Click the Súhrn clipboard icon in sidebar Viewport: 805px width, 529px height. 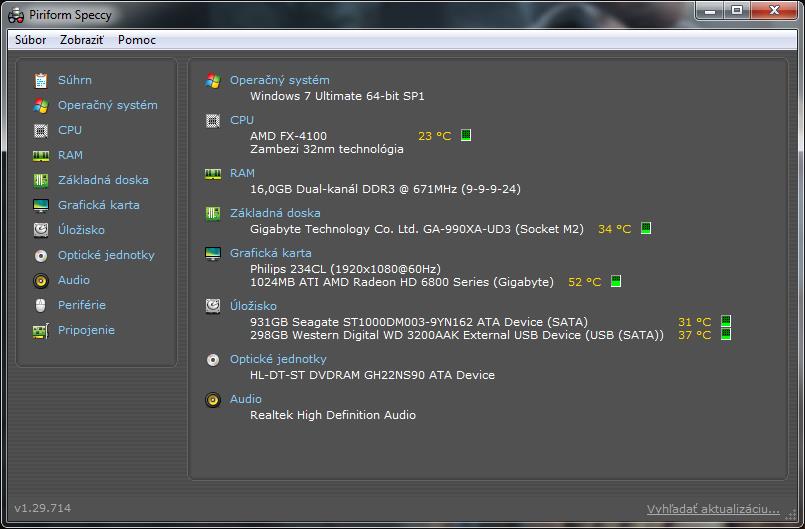41,81
